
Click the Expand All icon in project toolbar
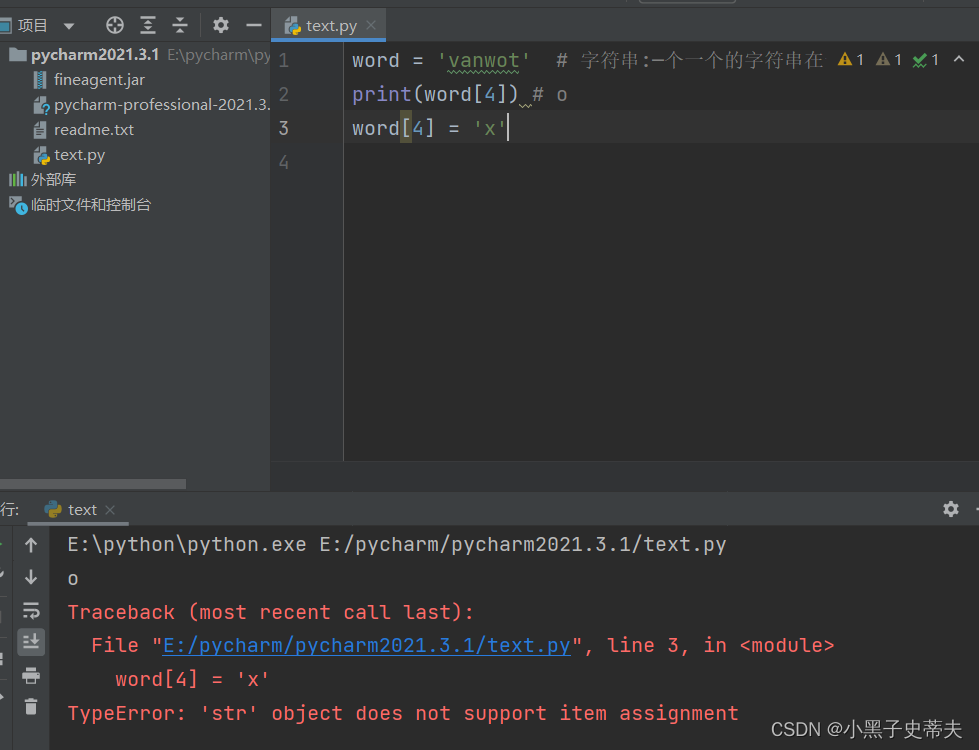pos(148,26)
